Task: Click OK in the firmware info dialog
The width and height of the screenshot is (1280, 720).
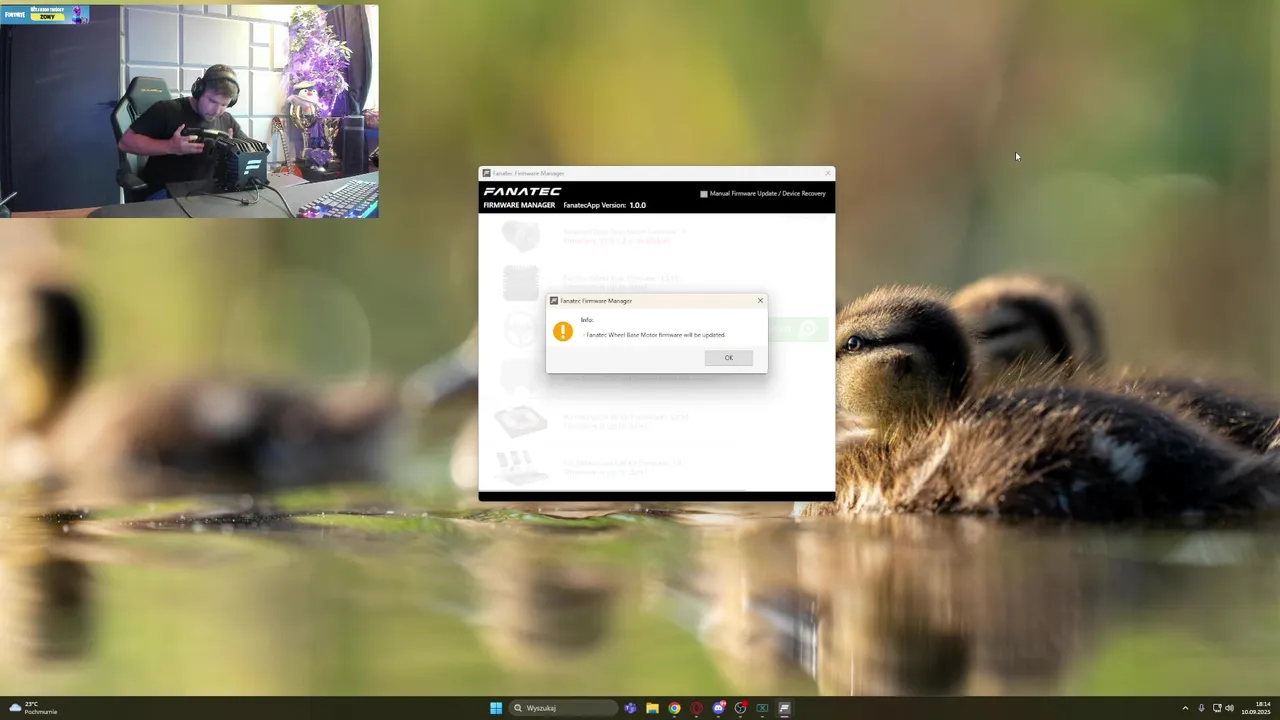Action: coord(728,358)
